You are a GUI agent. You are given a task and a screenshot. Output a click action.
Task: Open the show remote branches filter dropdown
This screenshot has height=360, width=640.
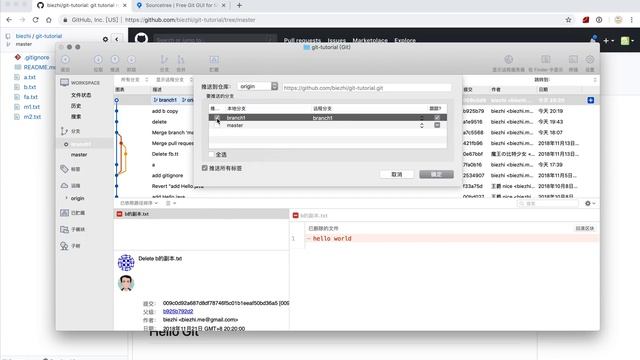tap(174, 80)
